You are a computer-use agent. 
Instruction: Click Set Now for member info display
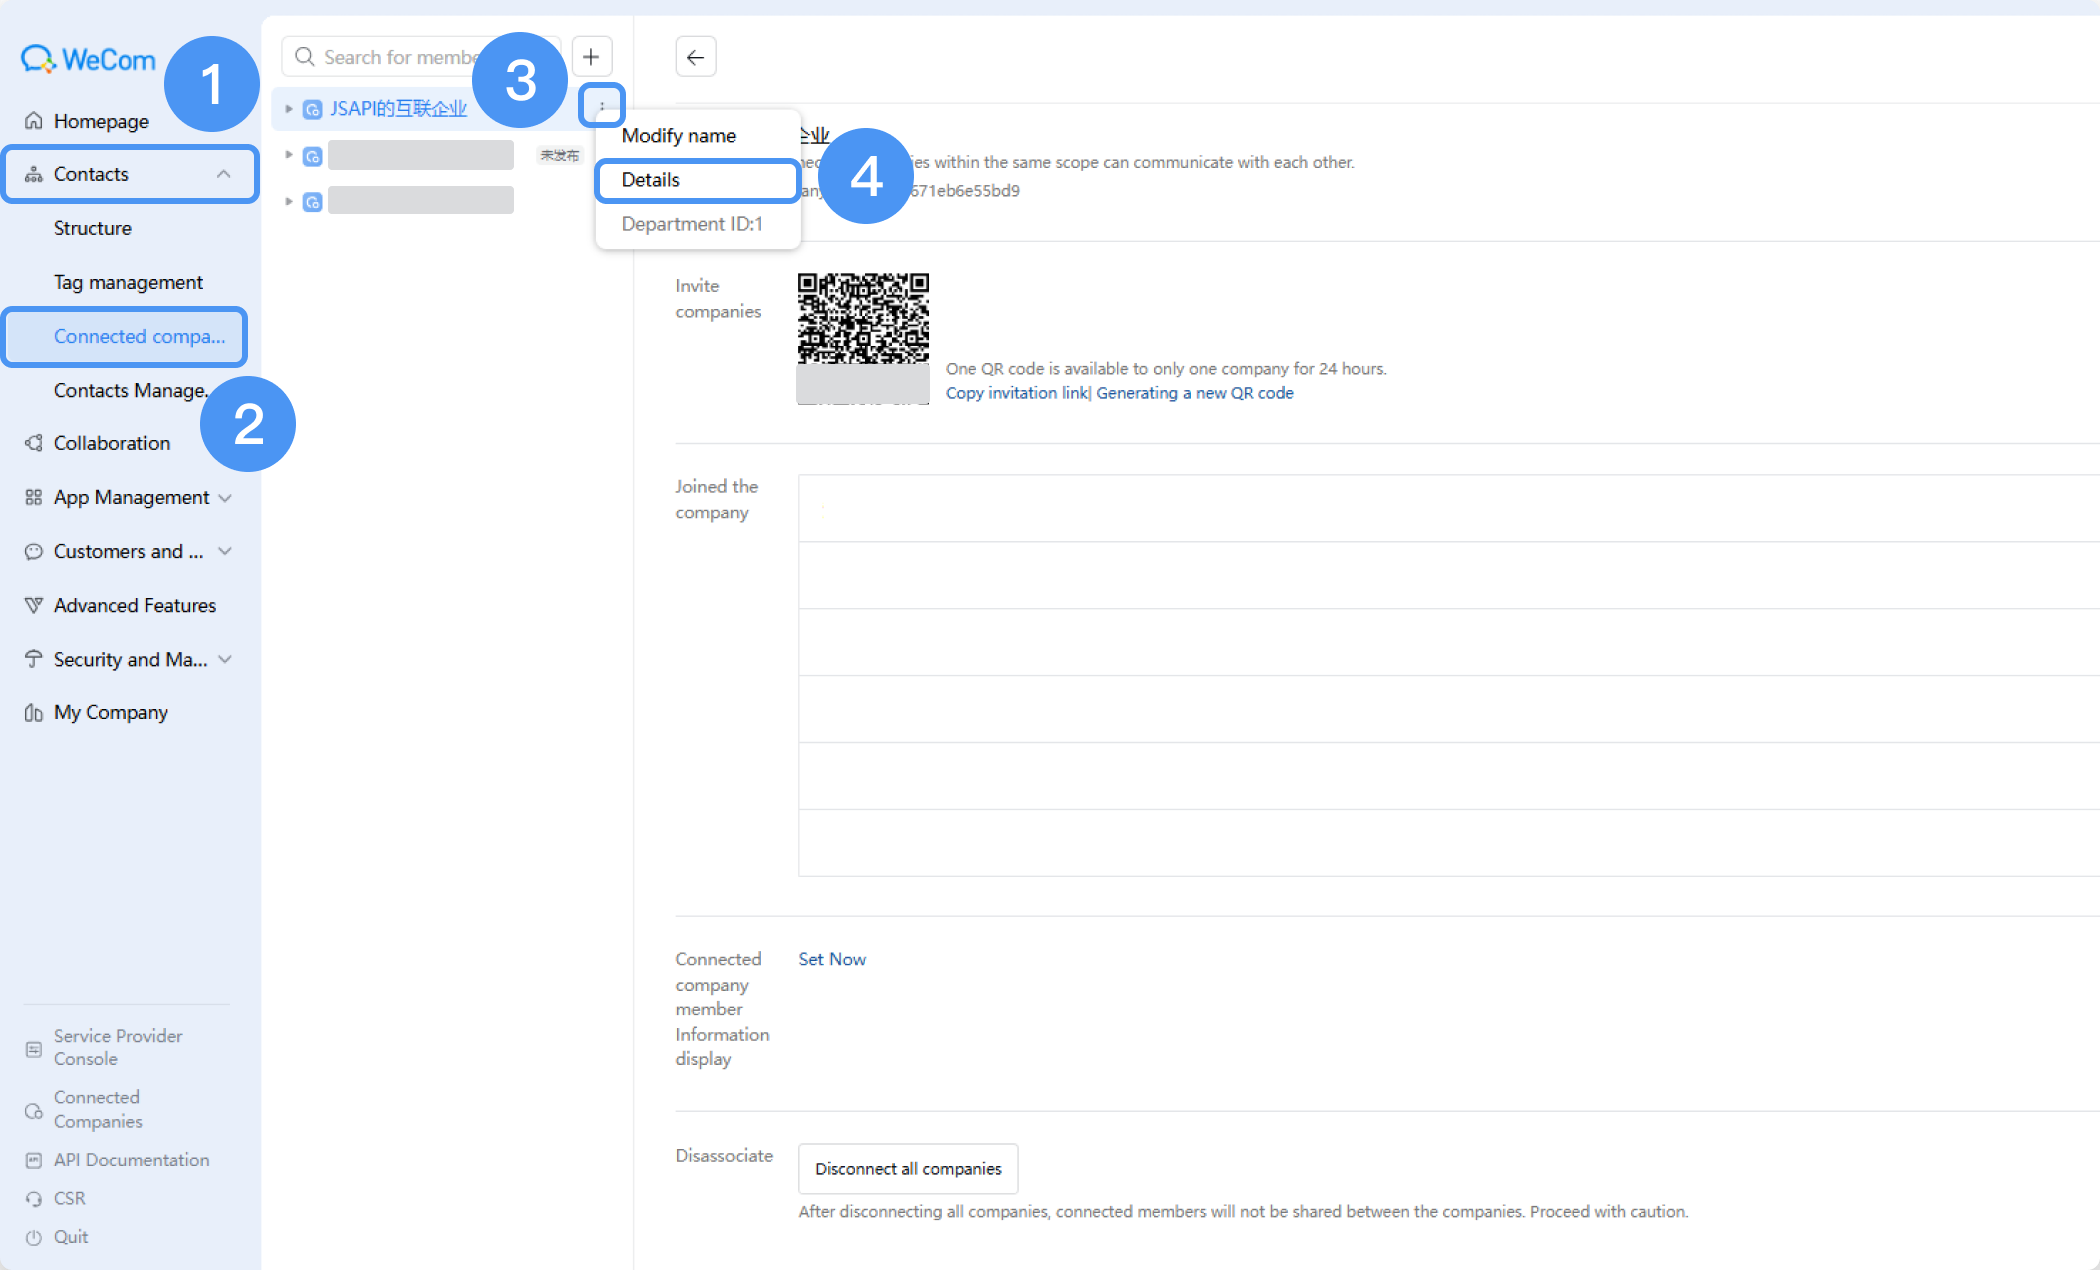tap(832, 959)
